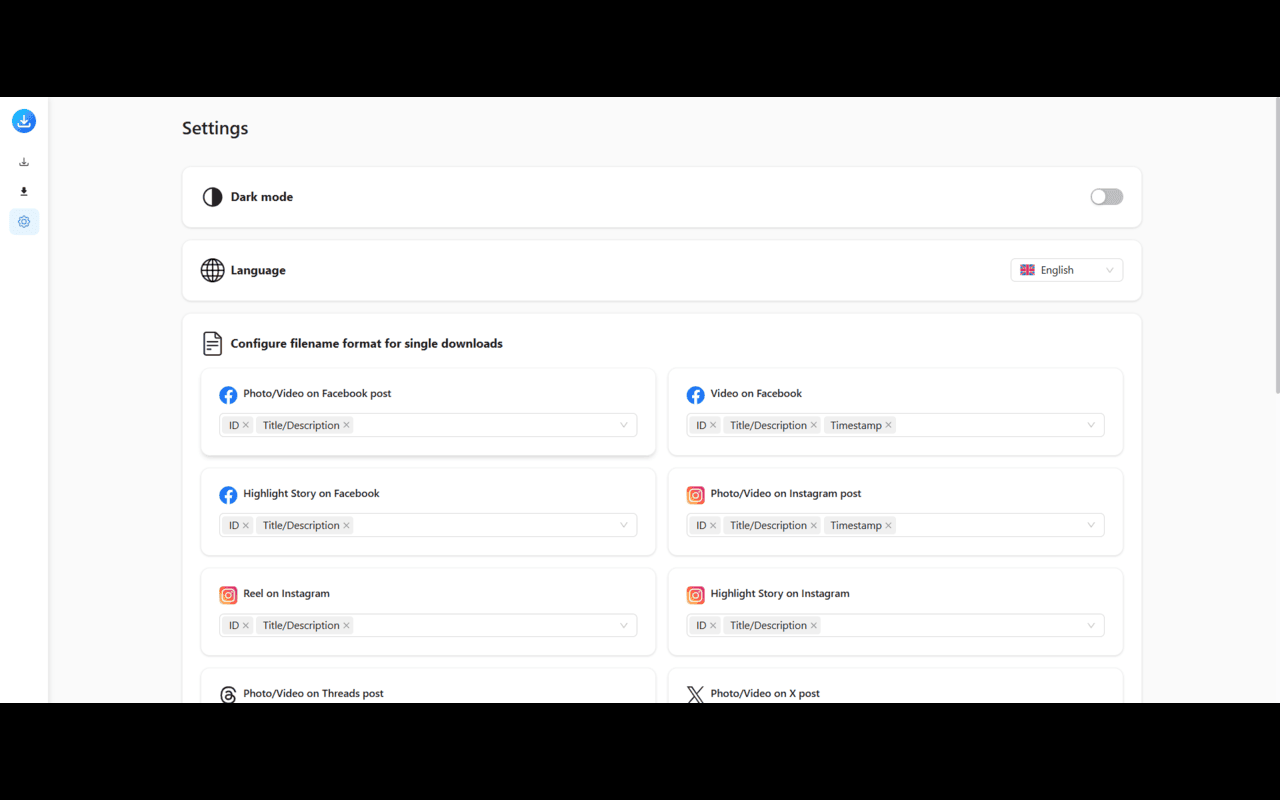Image resolution: width=1280 pixels, height=800 pixels.
Task: Click empty input area in Highlight Story on Facebook field
Action: pyautogui.click(x=485, y=525)
